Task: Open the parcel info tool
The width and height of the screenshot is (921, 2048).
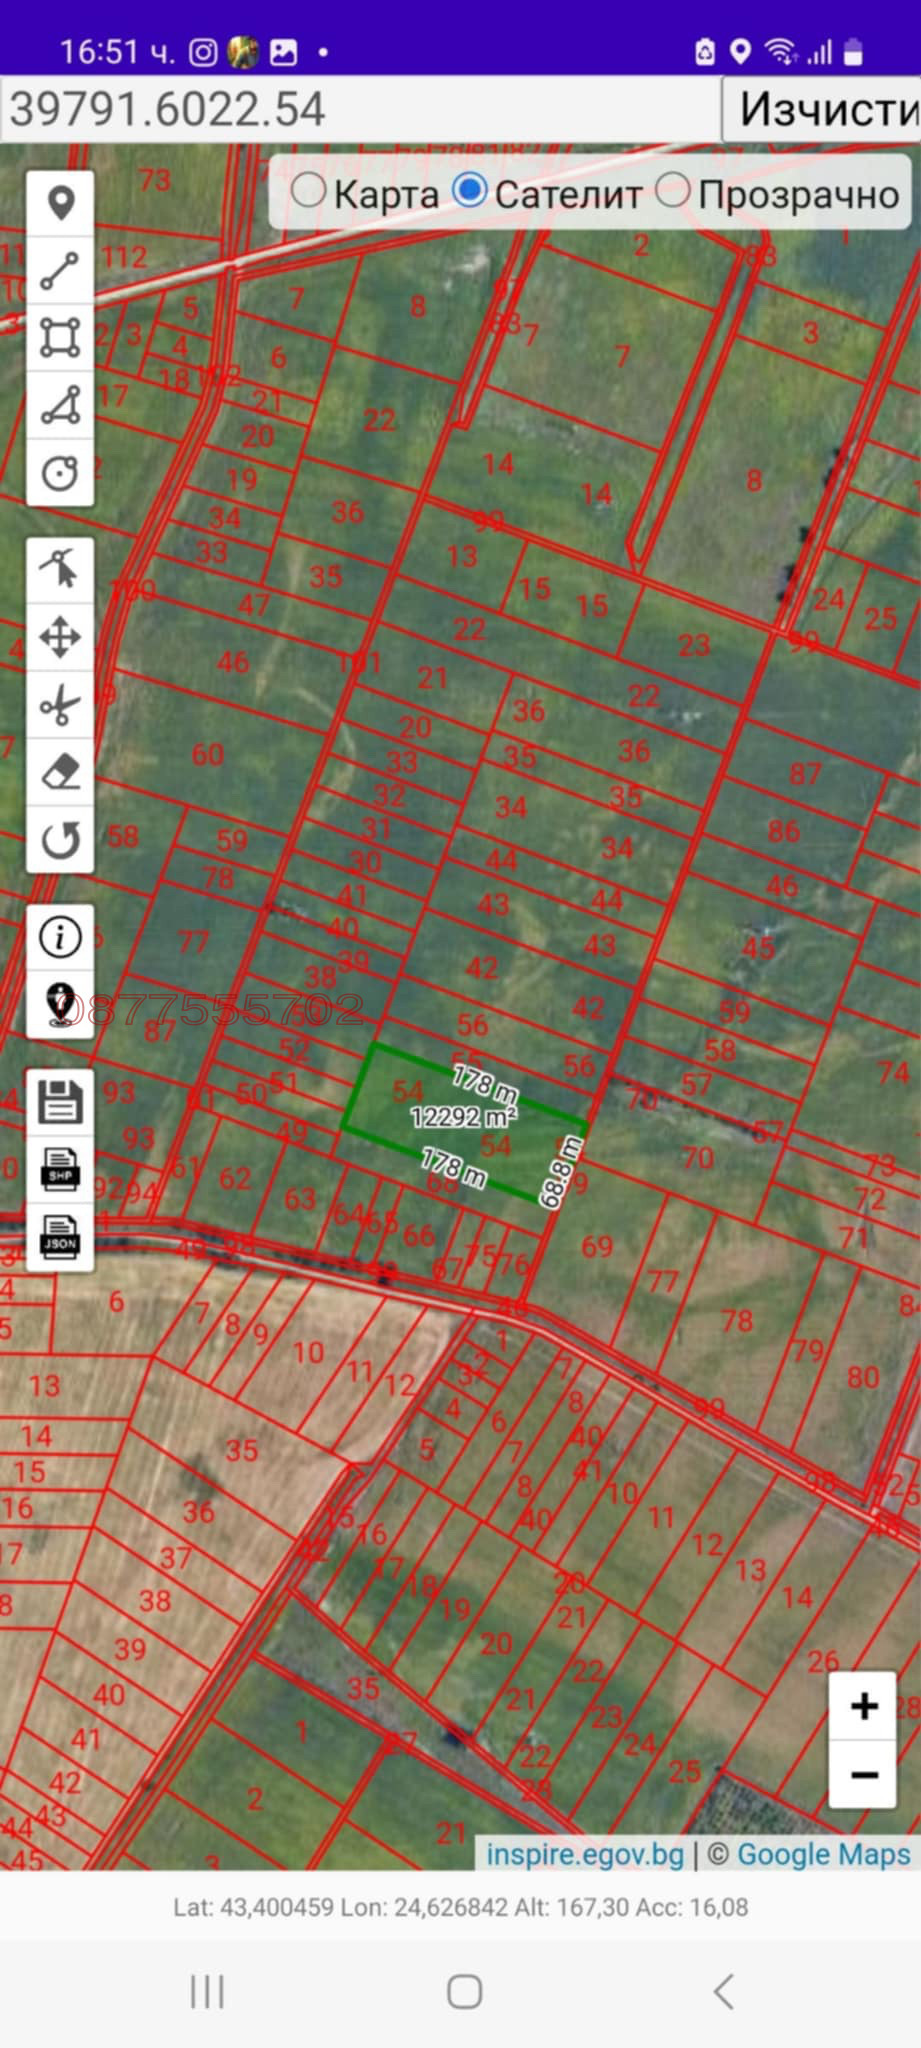Action: pos(60,937)
